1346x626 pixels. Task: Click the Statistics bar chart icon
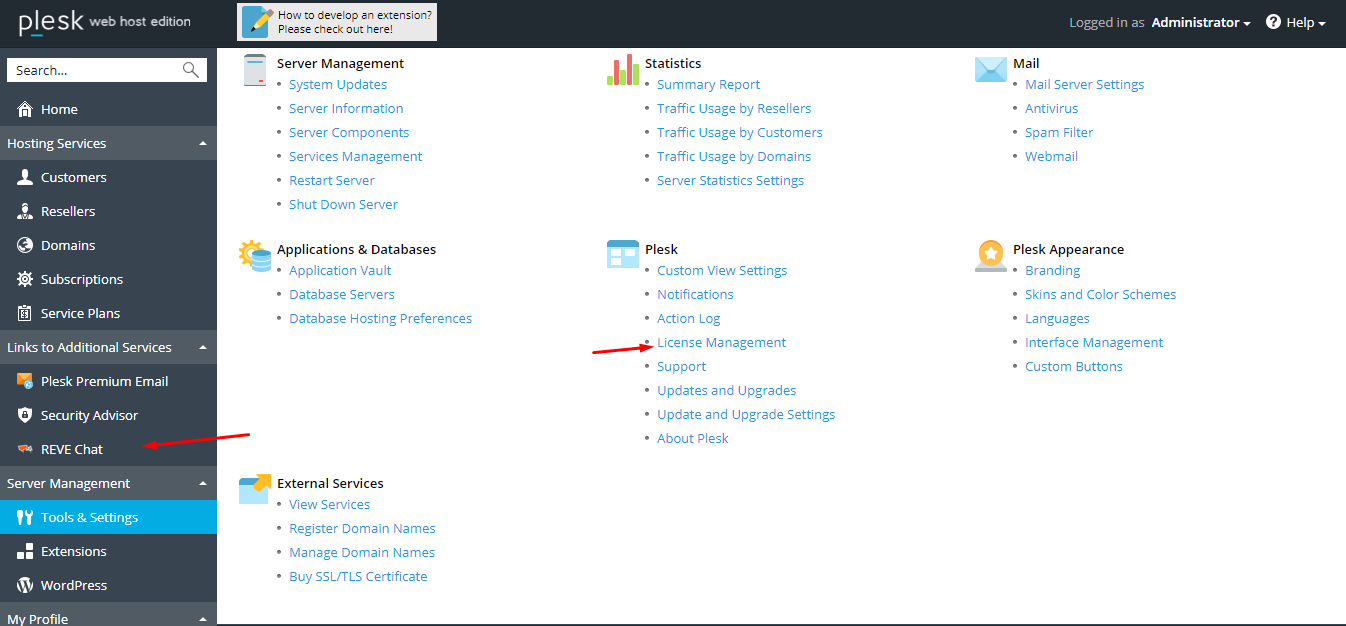click(x=622, y=70)
